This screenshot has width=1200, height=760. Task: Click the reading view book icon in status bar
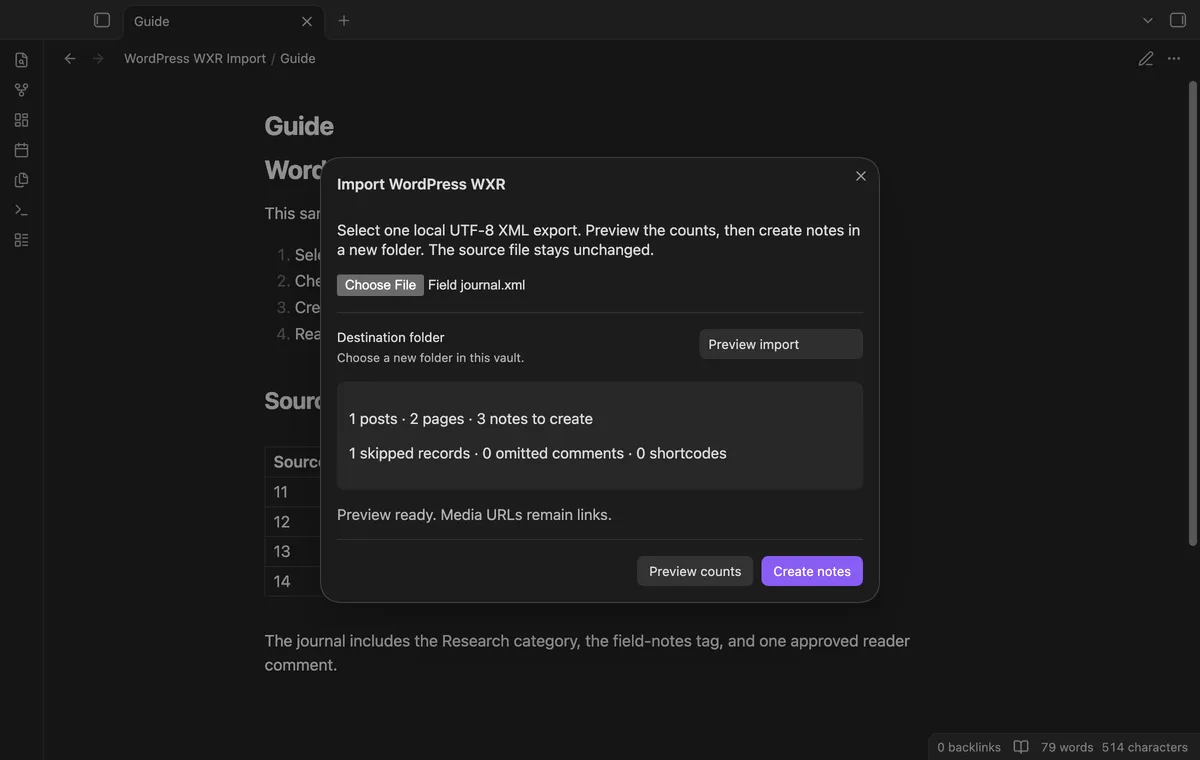(1021, 747)
